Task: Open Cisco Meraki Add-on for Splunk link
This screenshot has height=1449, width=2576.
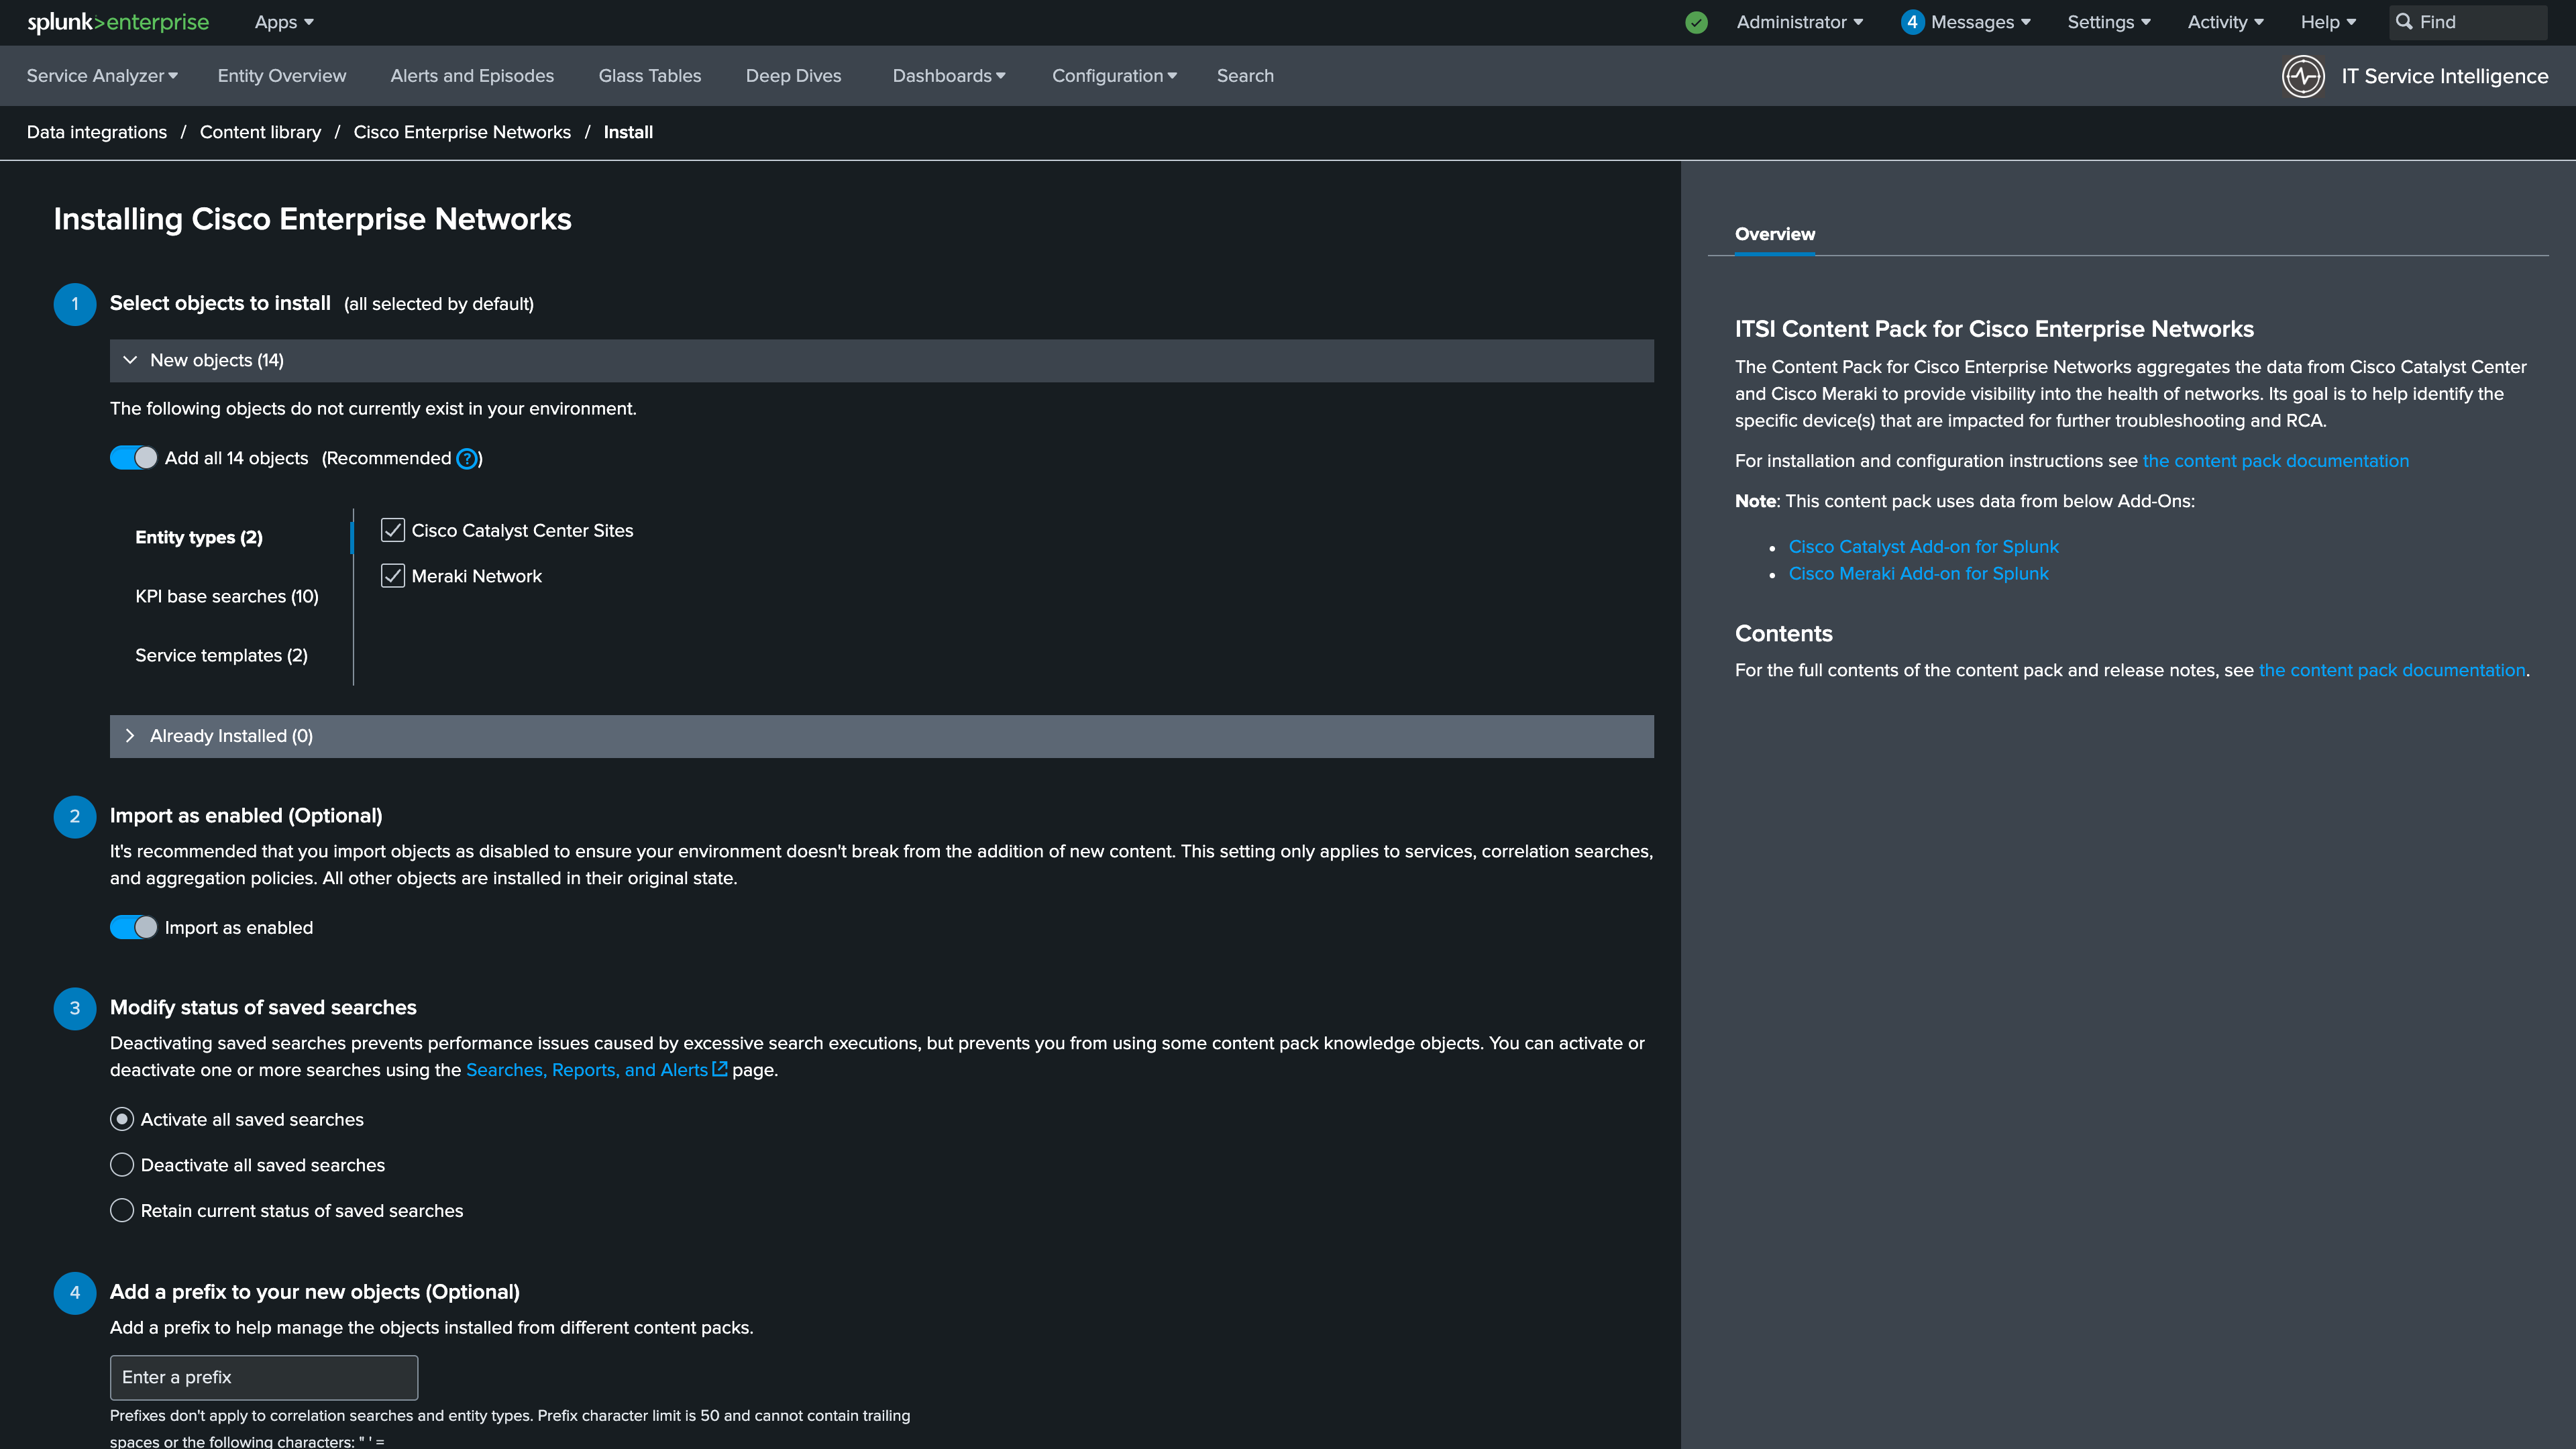Action: click(x=1919, y=574)
